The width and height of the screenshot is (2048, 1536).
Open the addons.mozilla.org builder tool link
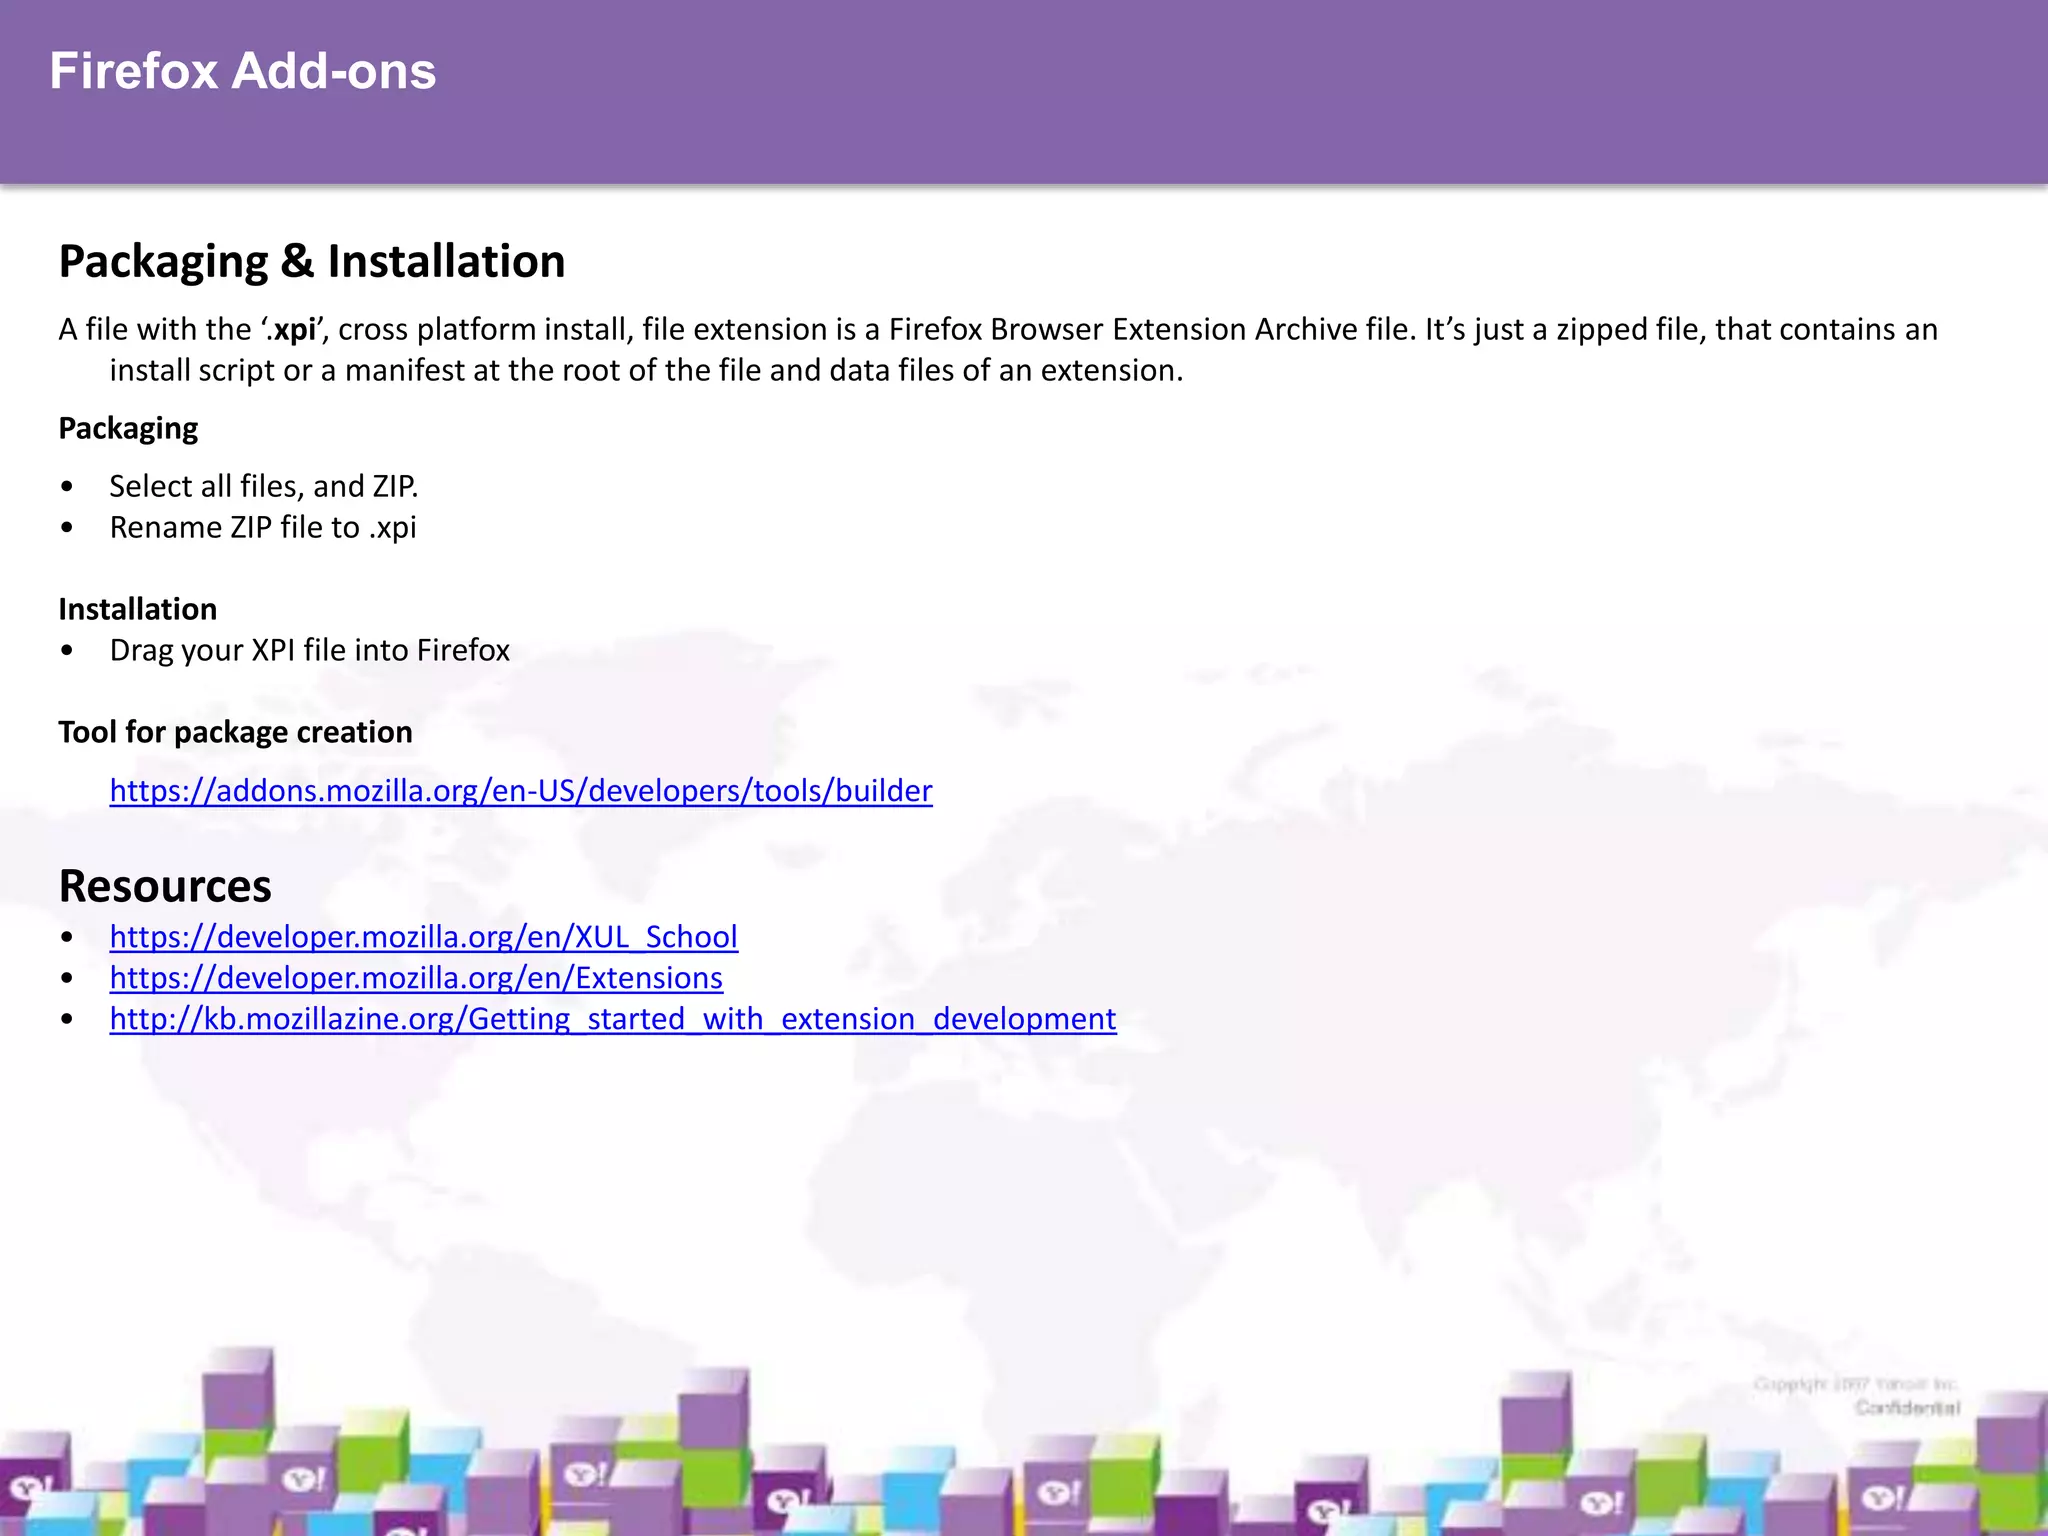click(521, 791)
